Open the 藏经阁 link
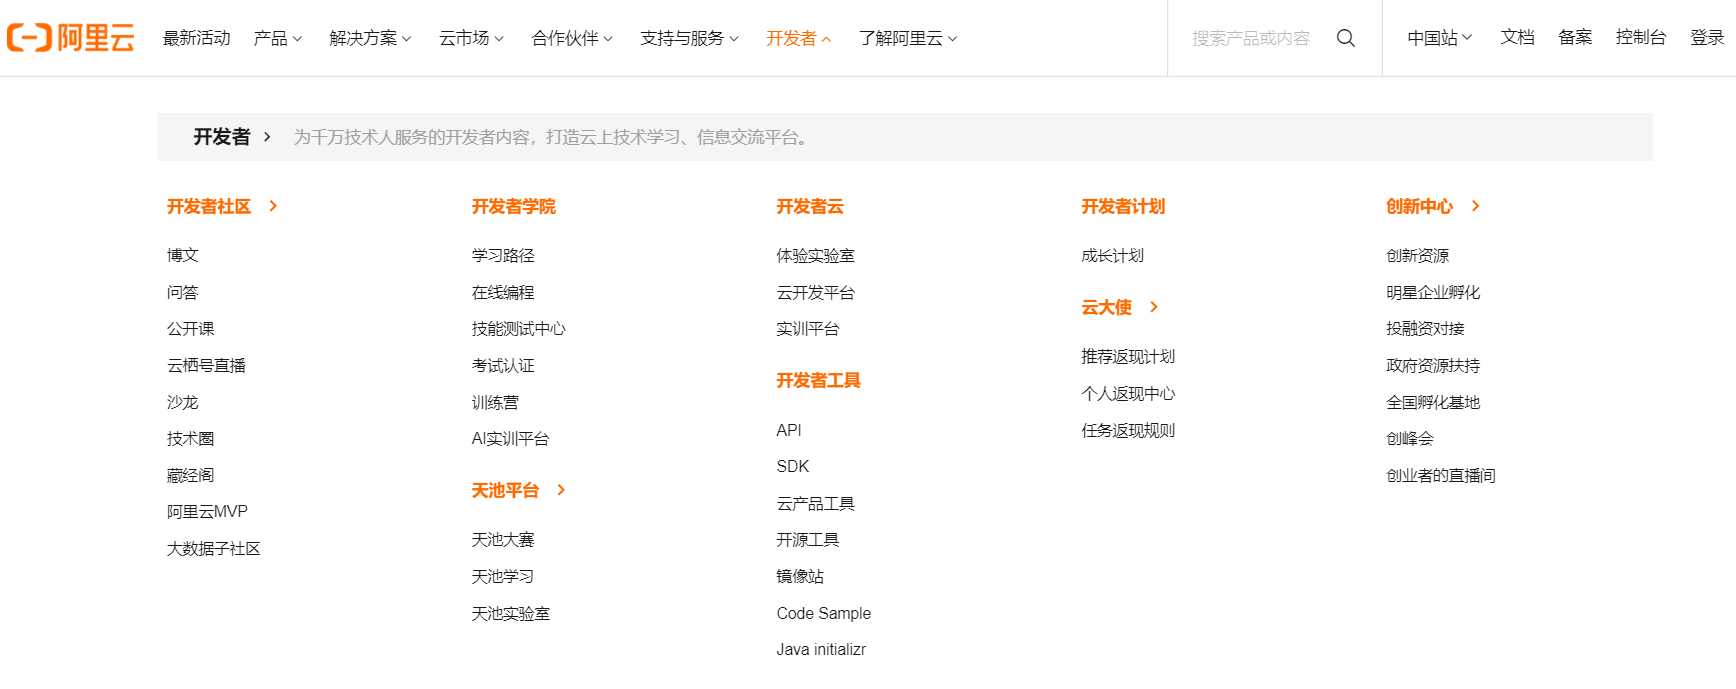Image resolution: width=1736 pixels, height=689 pixels. pyautogui.click(x=191, y=475)
